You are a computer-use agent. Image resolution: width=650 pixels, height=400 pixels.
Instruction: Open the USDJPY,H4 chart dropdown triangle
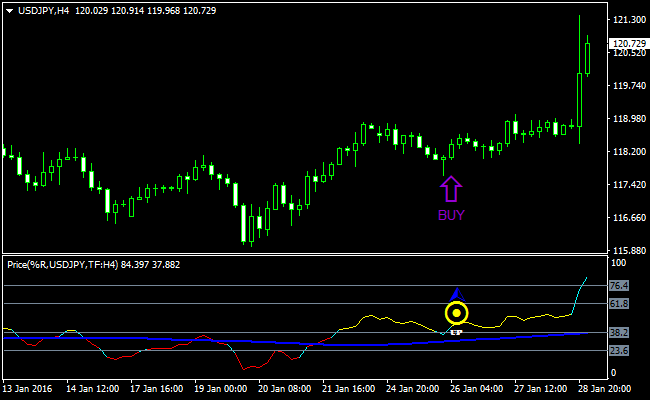coord(10,10)
